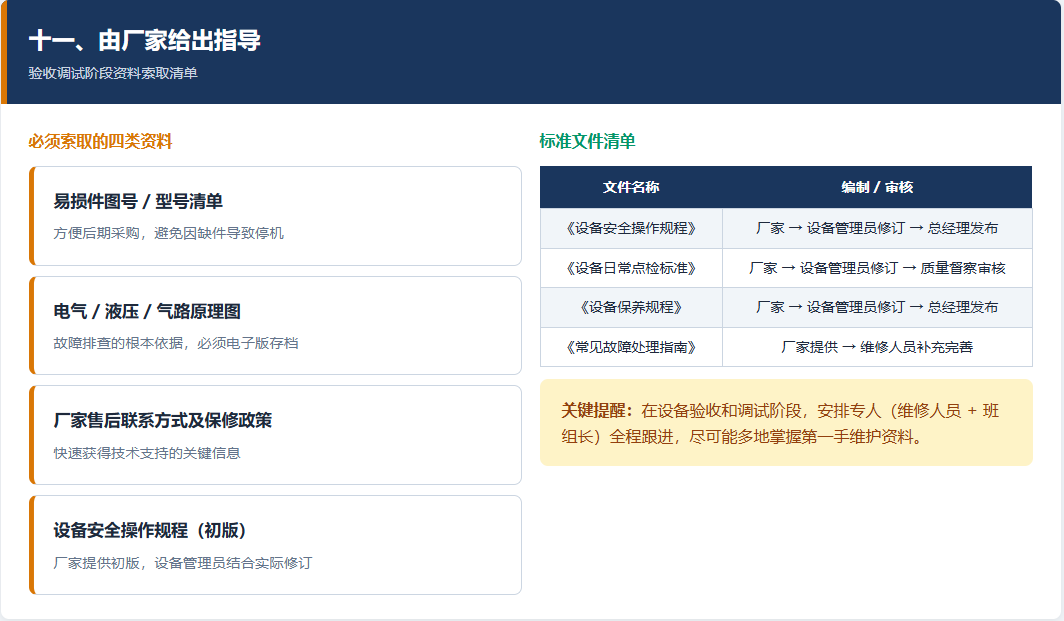Click text 厂家提供初版，设备管理员结合实际修订
The width and height of the screenshot is (1064, 621).
pos(183,563)
